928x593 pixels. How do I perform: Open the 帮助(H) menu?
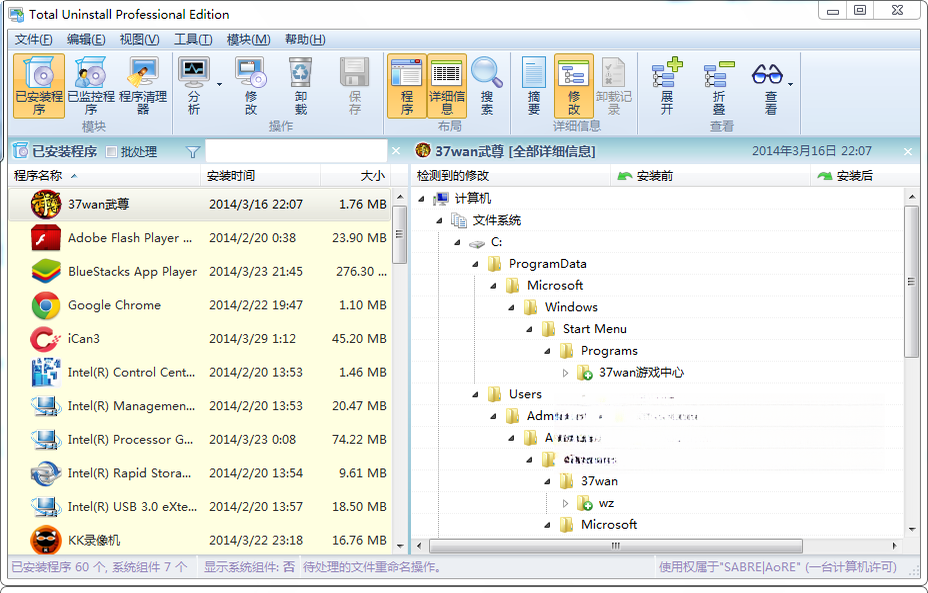pyautogui.click(x=305, y=40)
